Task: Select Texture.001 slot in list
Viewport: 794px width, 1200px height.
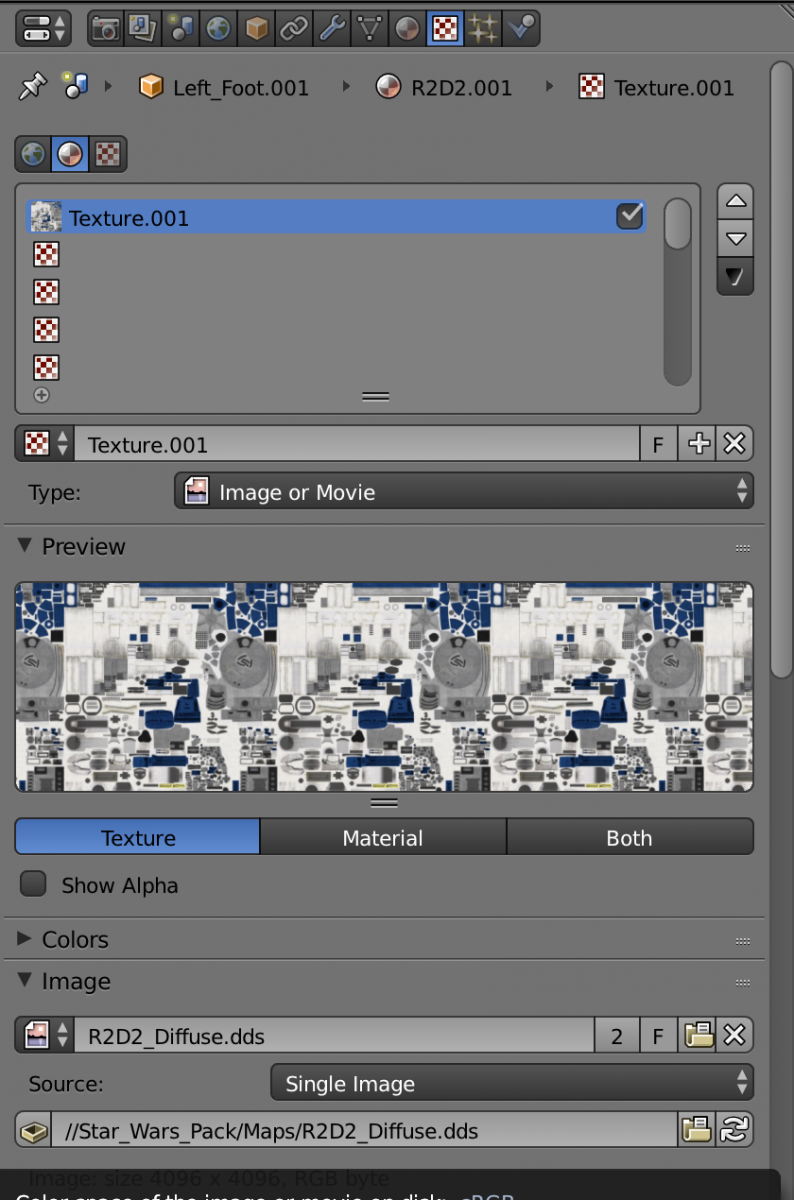Action: pyautogui.click(x=336, y=217)
